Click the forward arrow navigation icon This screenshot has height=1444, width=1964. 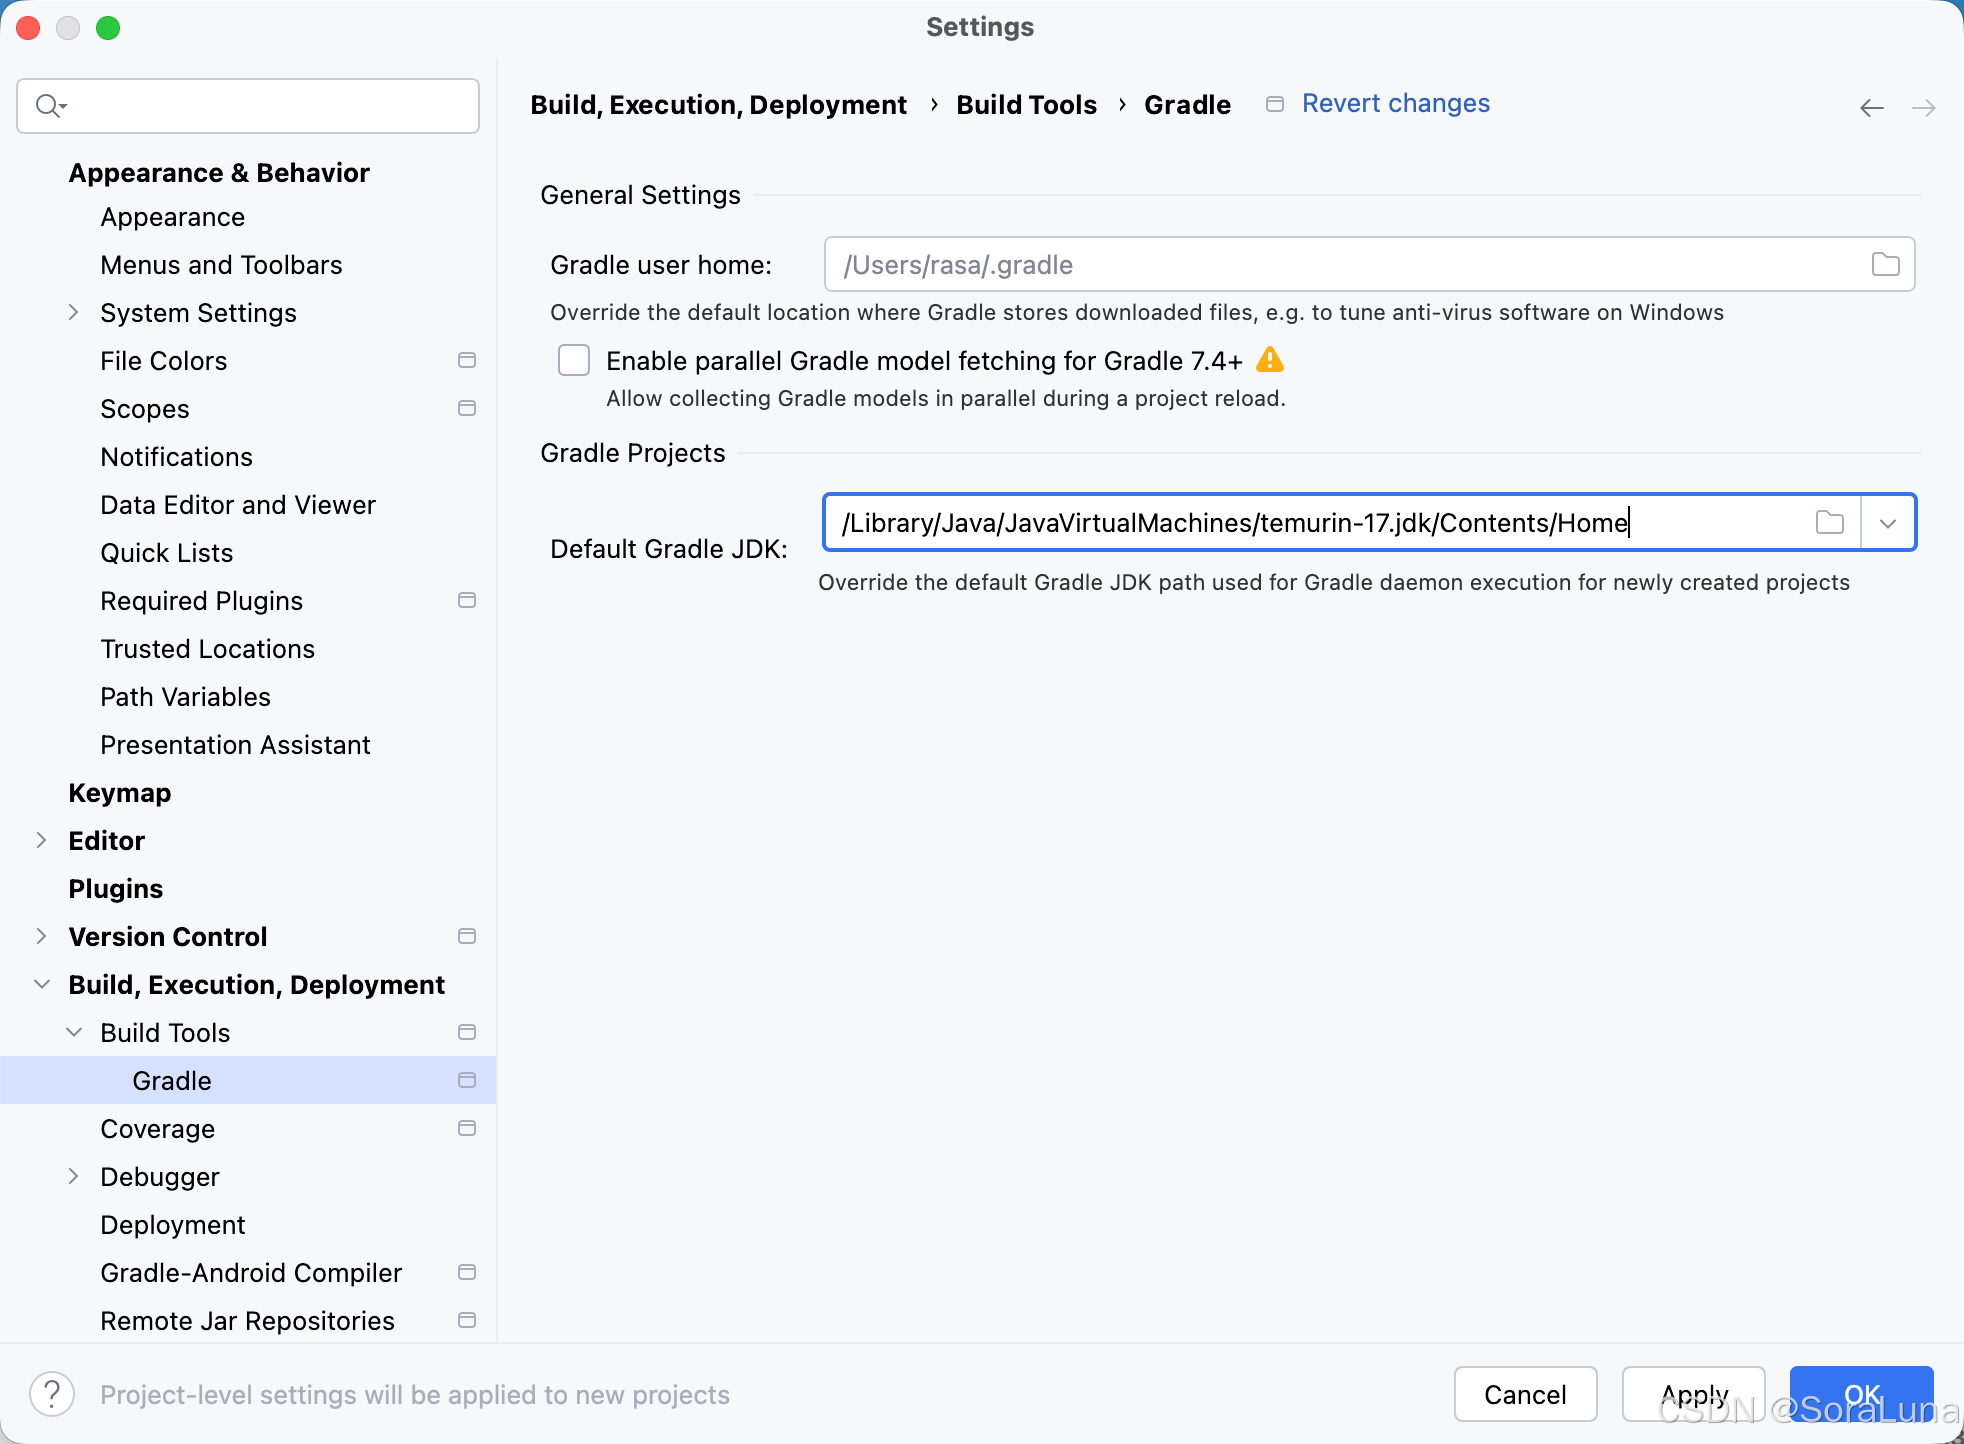(x=1923, y=108)
